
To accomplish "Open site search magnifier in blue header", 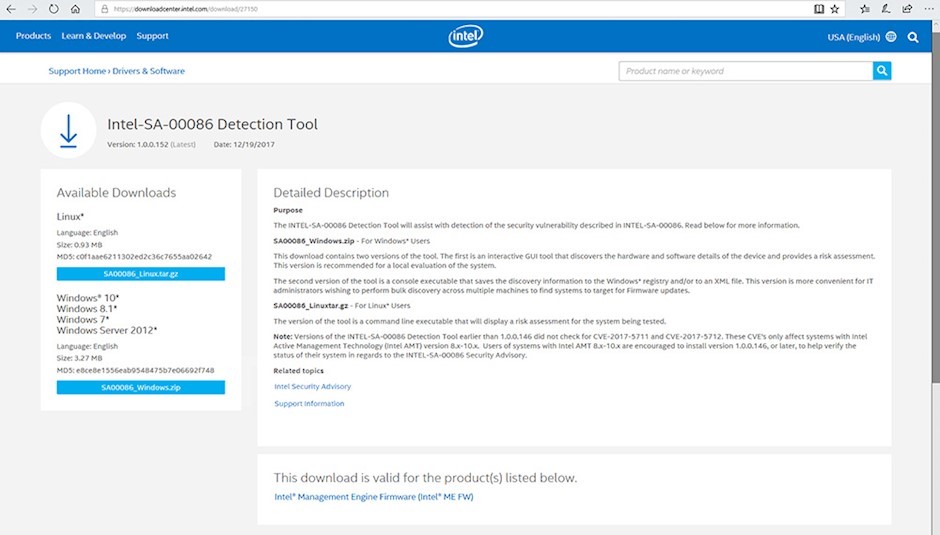I will coord(913,37).
